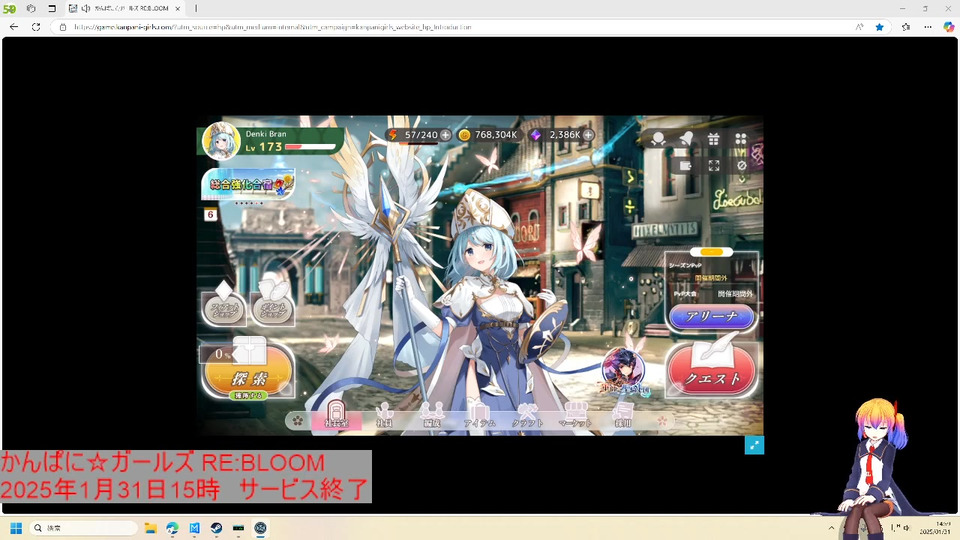The height and width of the screenshot is (540, 960).
Task: Open the player avatar profile portrait
Action: point(220,141)
